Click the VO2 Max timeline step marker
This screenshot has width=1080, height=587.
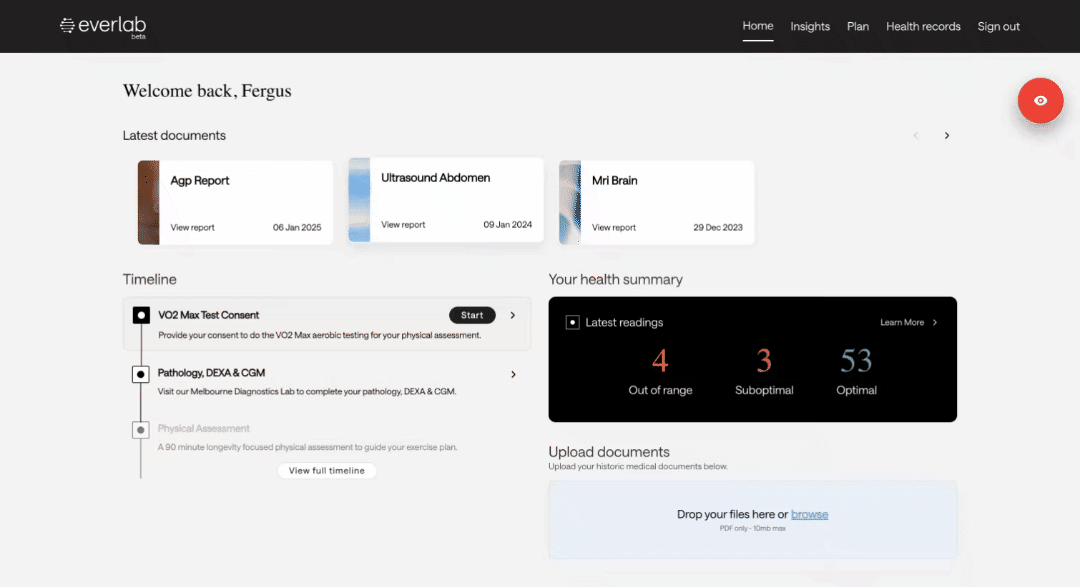point(141,315)
